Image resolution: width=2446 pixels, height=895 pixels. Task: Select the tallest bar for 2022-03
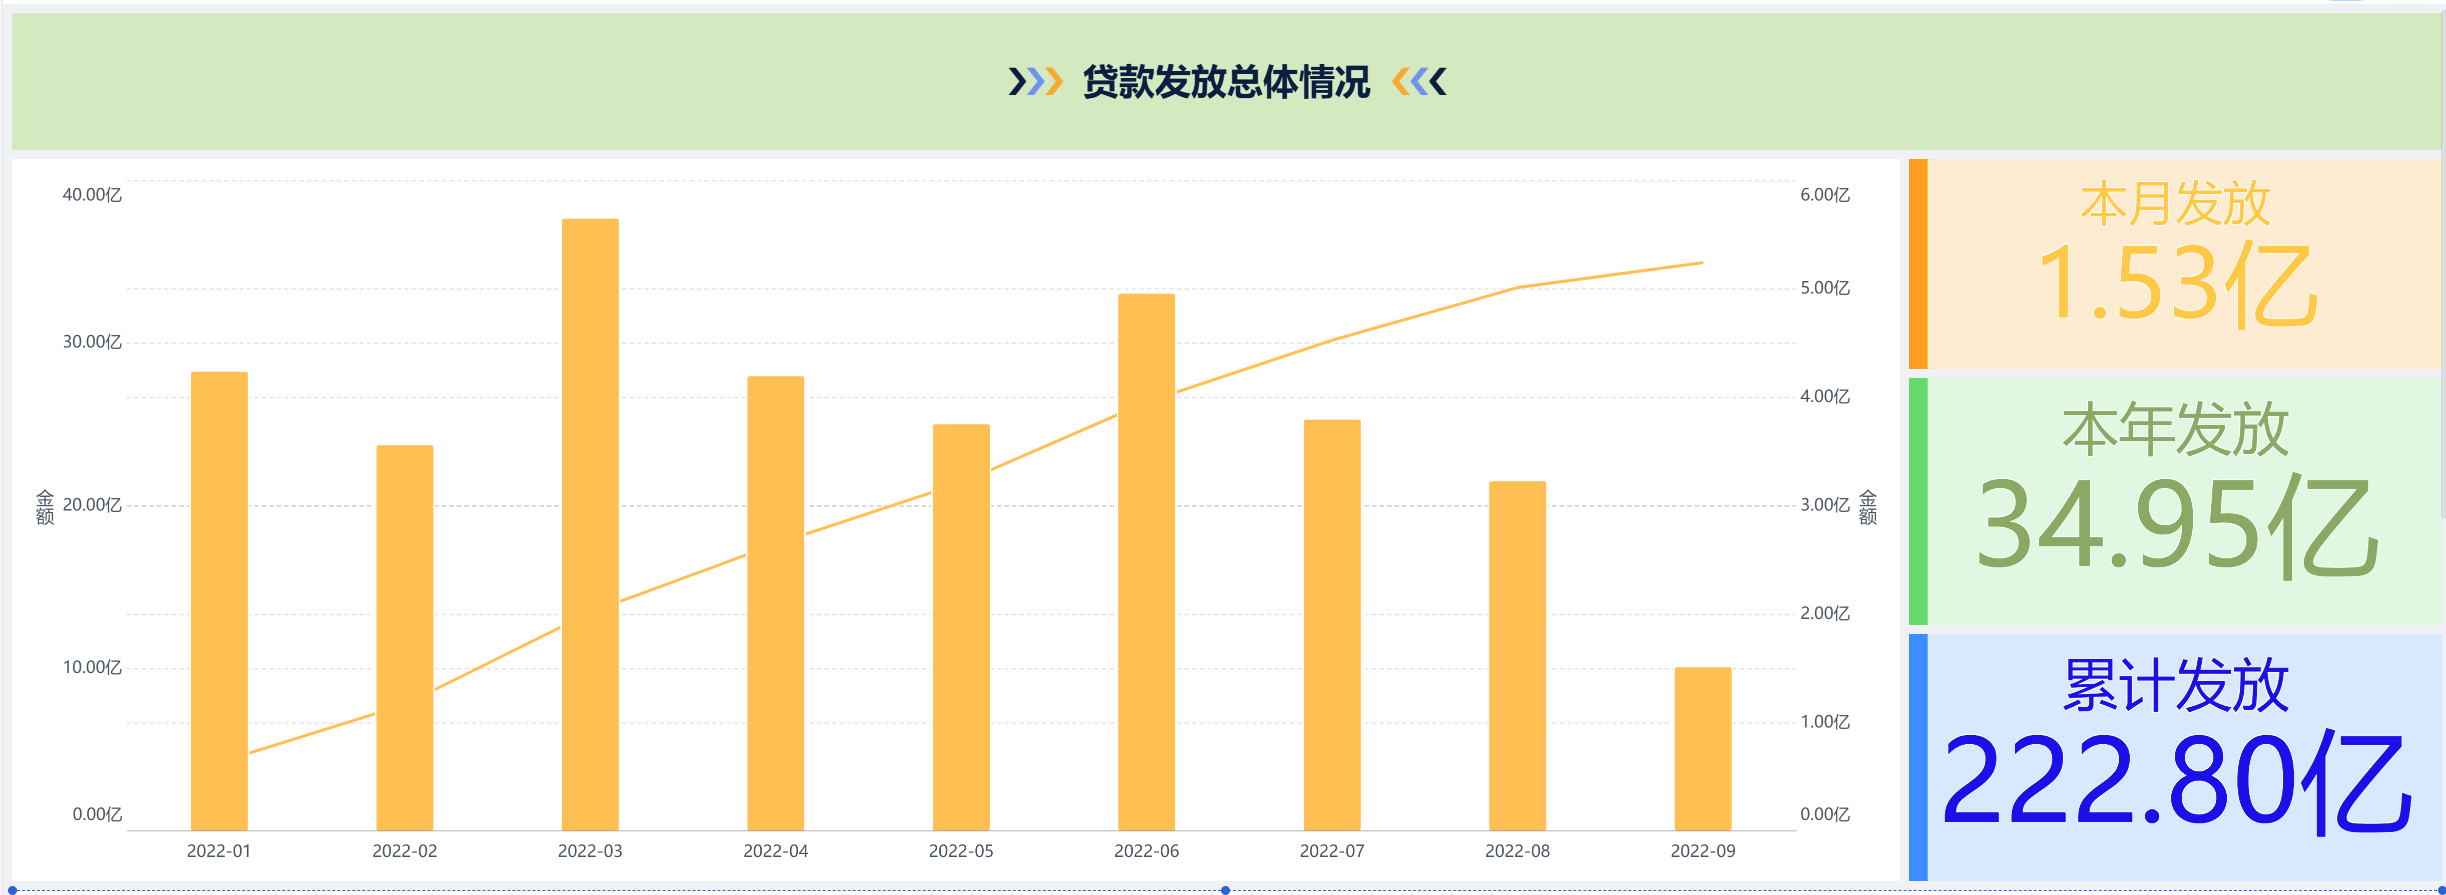(590, 525)
